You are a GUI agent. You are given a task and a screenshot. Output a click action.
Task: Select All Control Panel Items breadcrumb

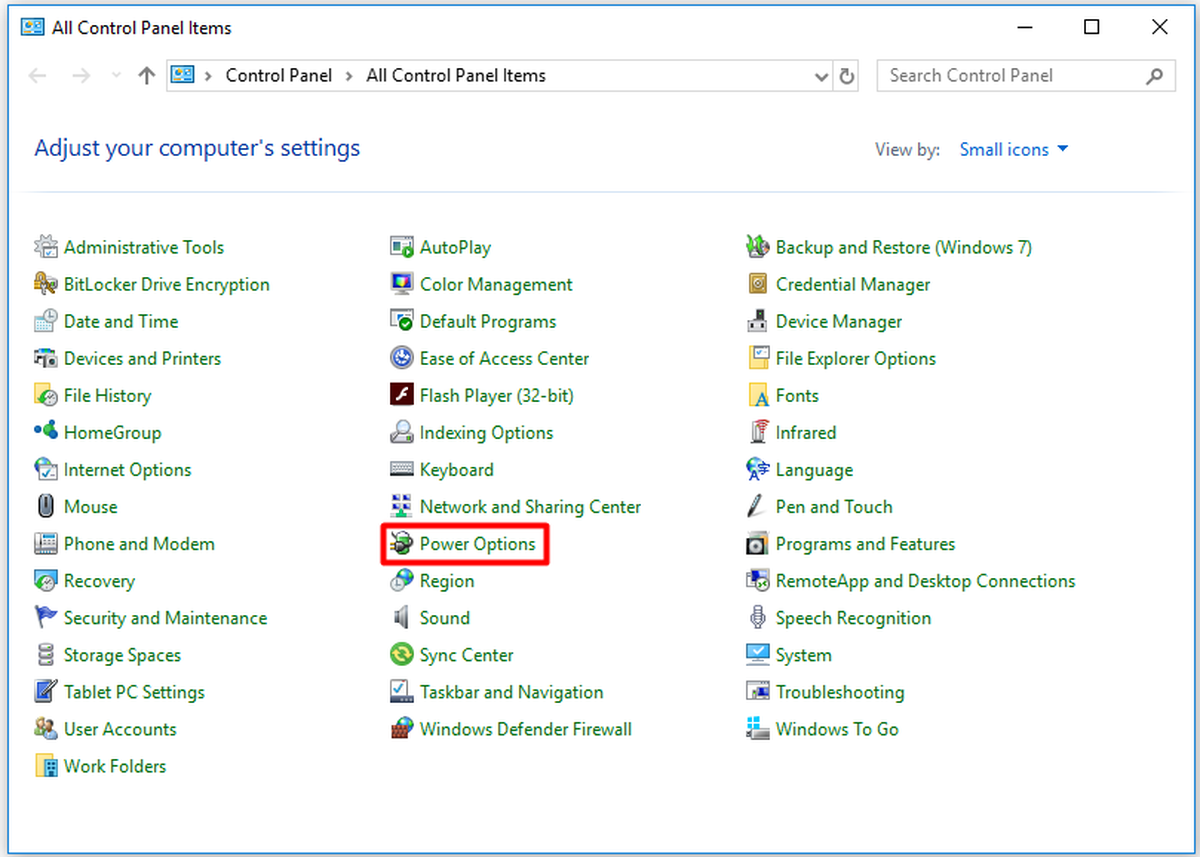pos(456,76)
